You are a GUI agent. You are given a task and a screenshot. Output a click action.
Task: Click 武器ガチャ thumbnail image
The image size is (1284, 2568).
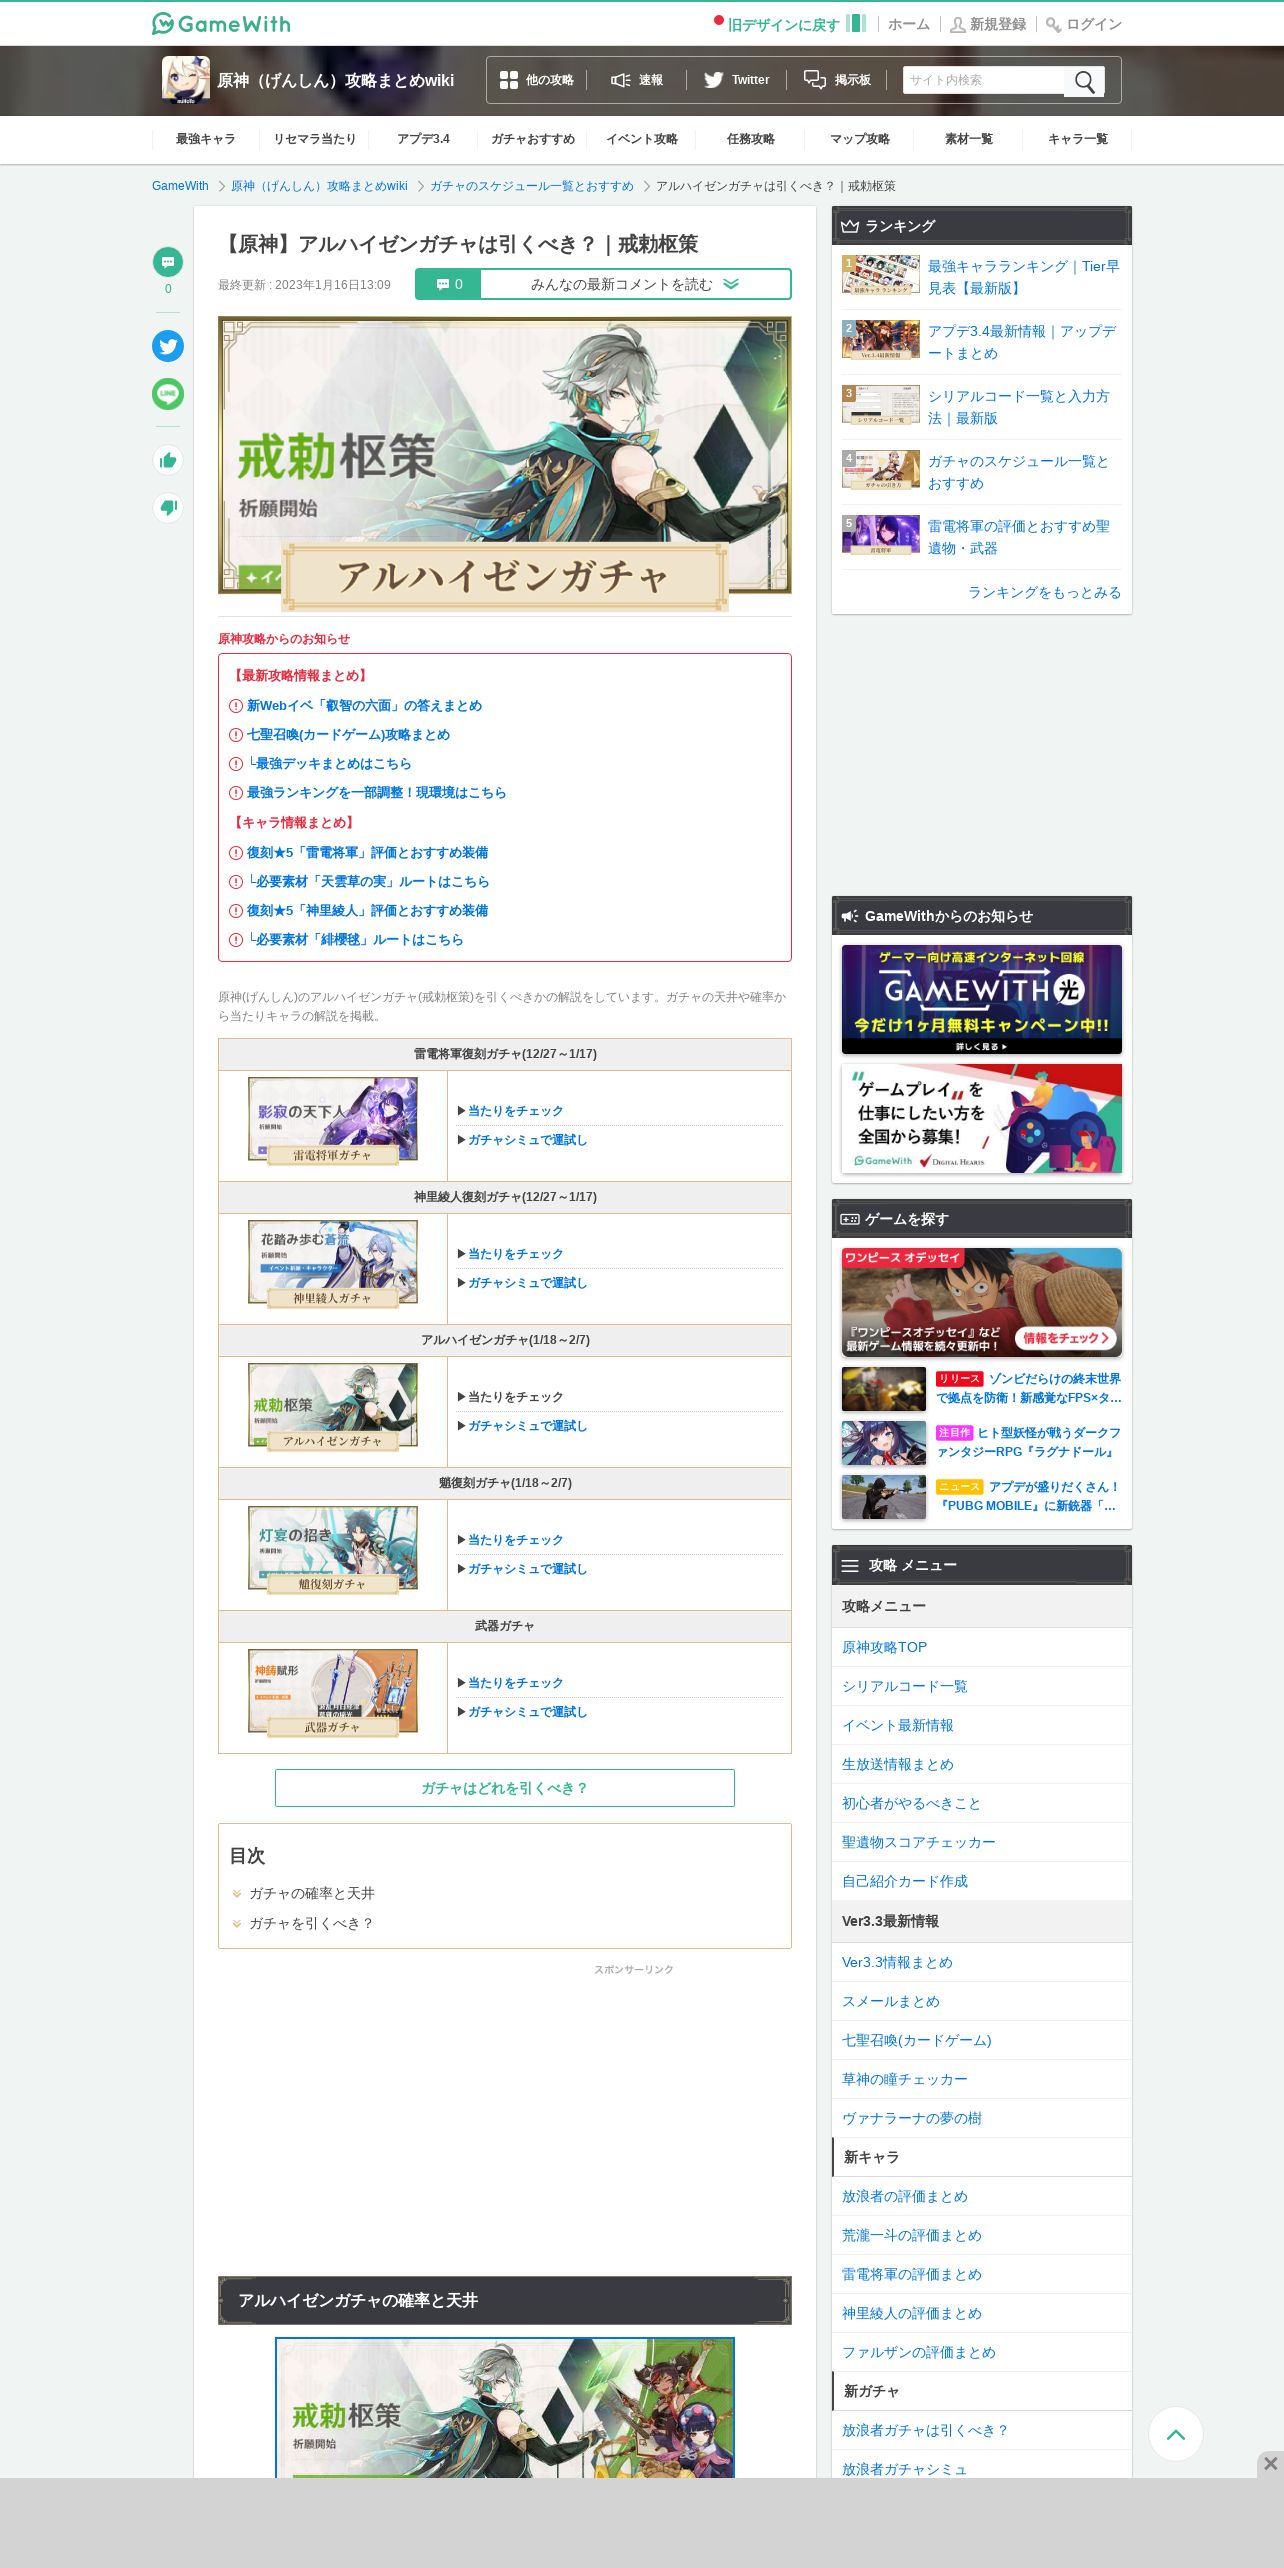coord(333,1693)
